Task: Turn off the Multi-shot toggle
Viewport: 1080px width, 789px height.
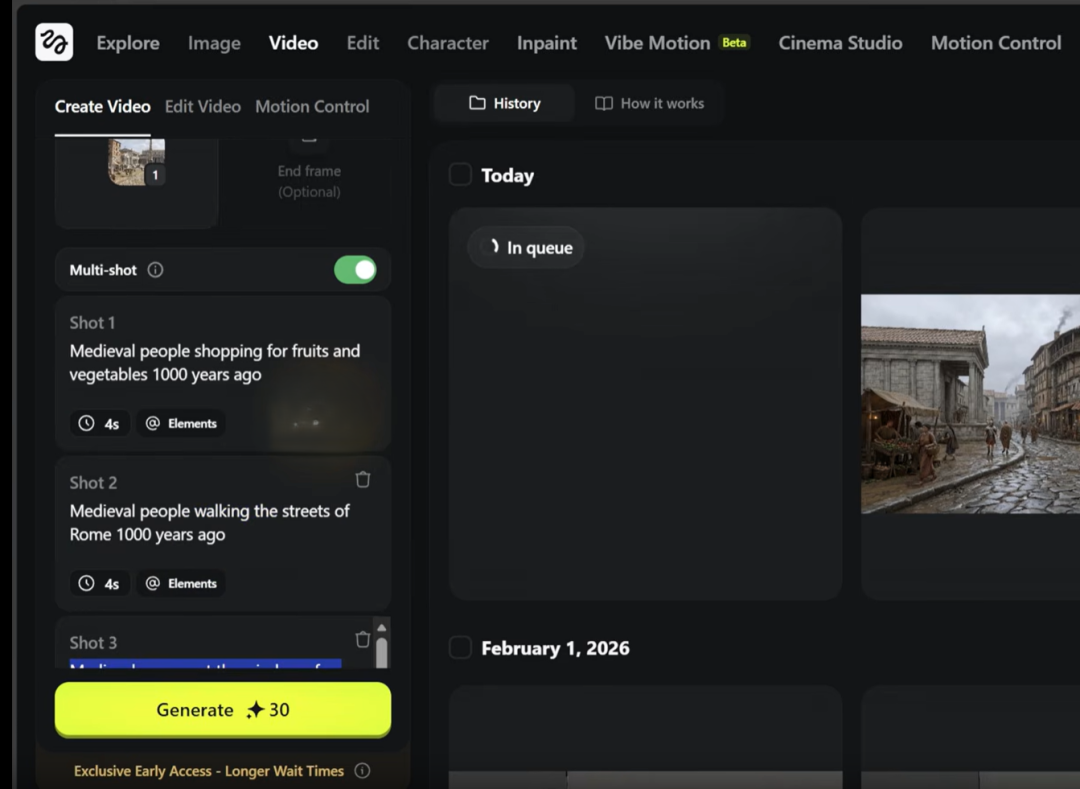Action: pos(355,270)
